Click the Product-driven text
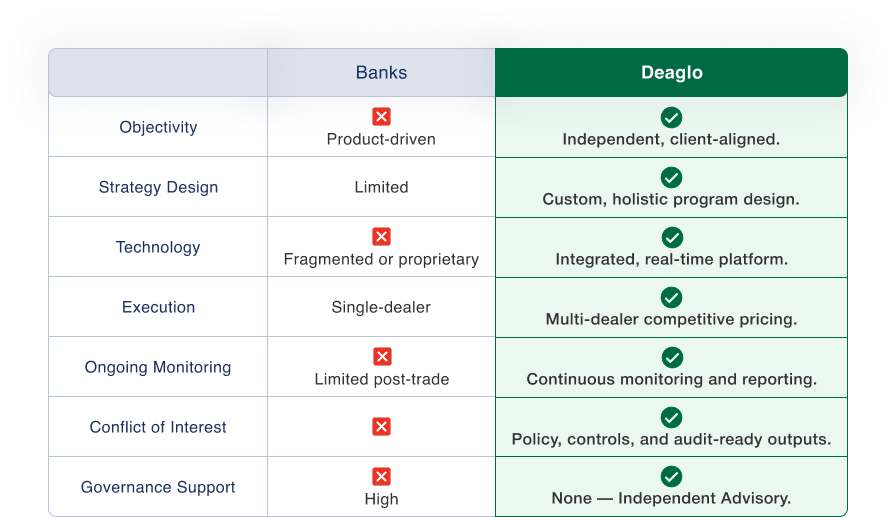The image size is (896, 517). point(381,139)
